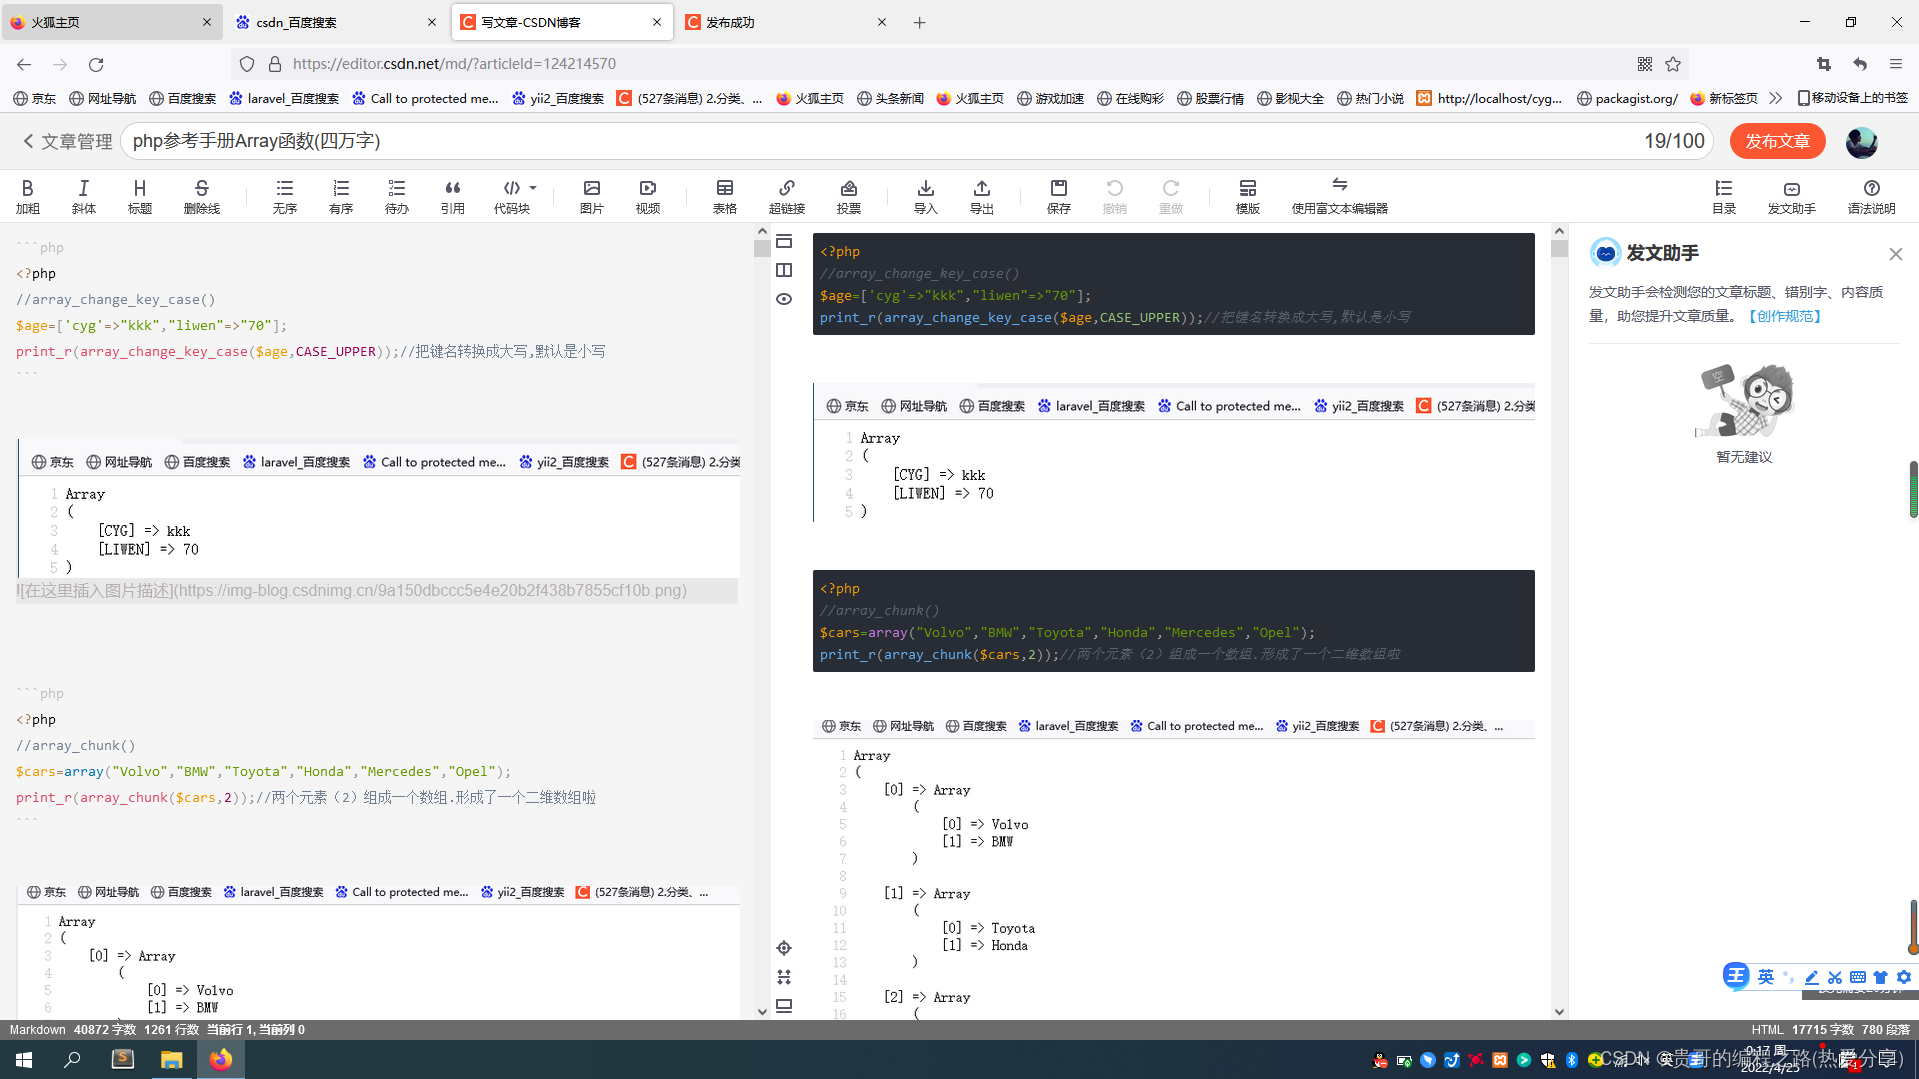Open a new browser tab

click(x=920, y=22)
